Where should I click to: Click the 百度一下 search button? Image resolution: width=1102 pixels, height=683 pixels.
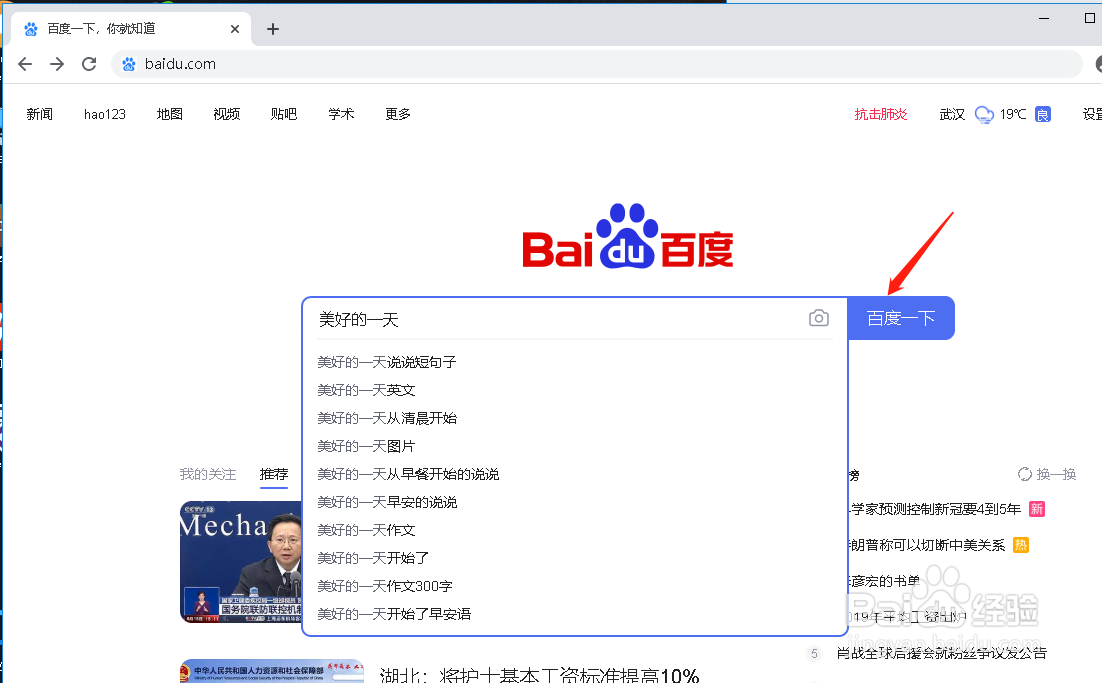[x=901, y=318]
